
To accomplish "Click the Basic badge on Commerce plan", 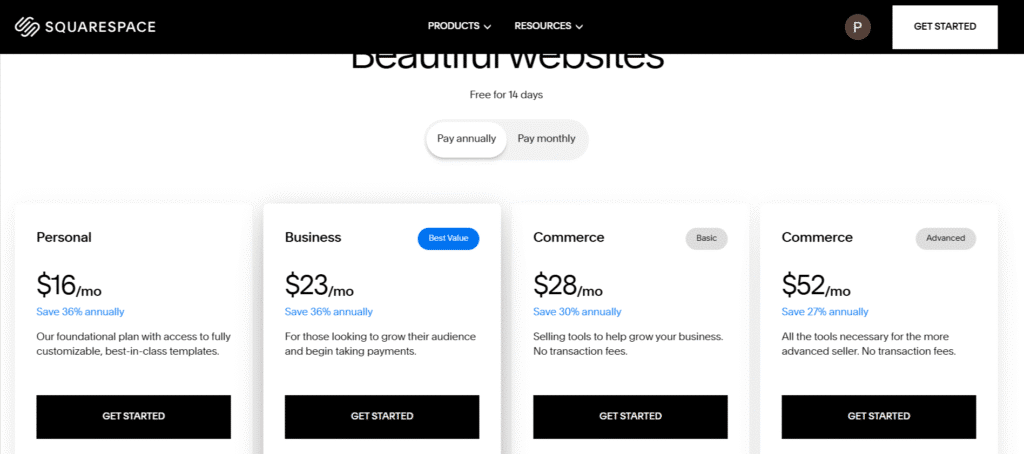I will coord(706,238).
